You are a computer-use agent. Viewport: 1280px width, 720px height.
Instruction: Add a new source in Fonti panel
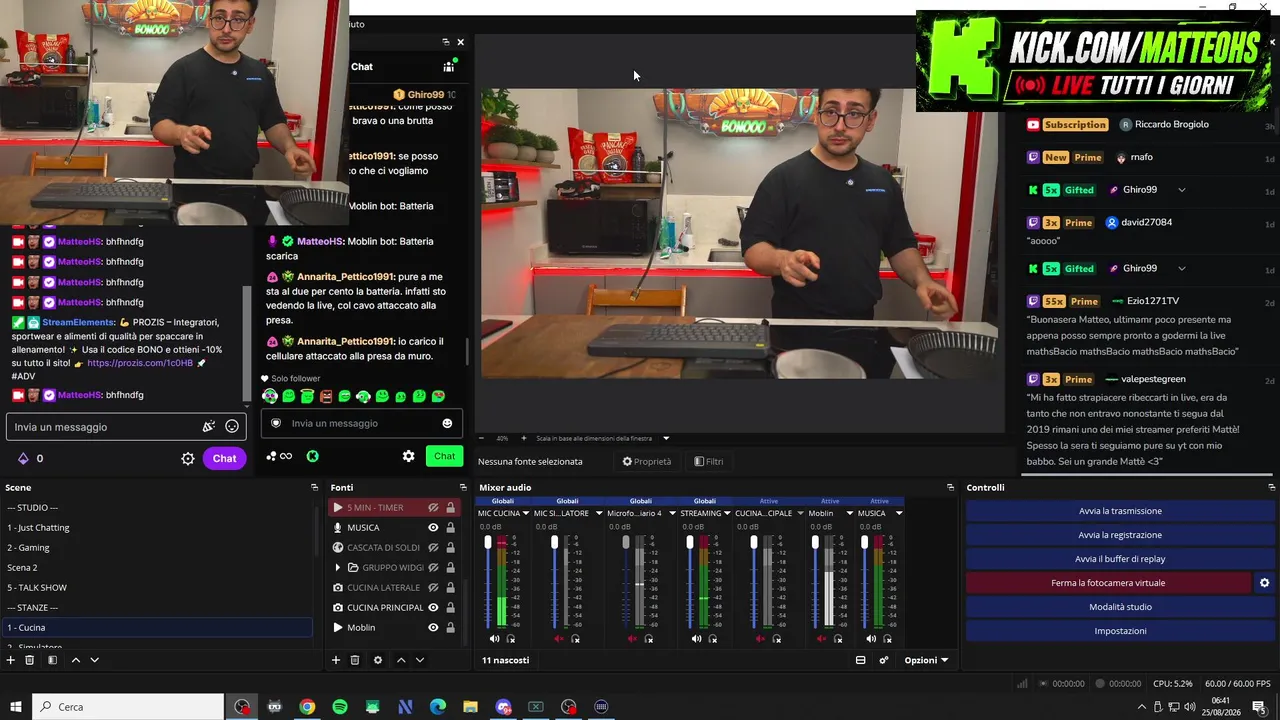(x=337, y=660)
